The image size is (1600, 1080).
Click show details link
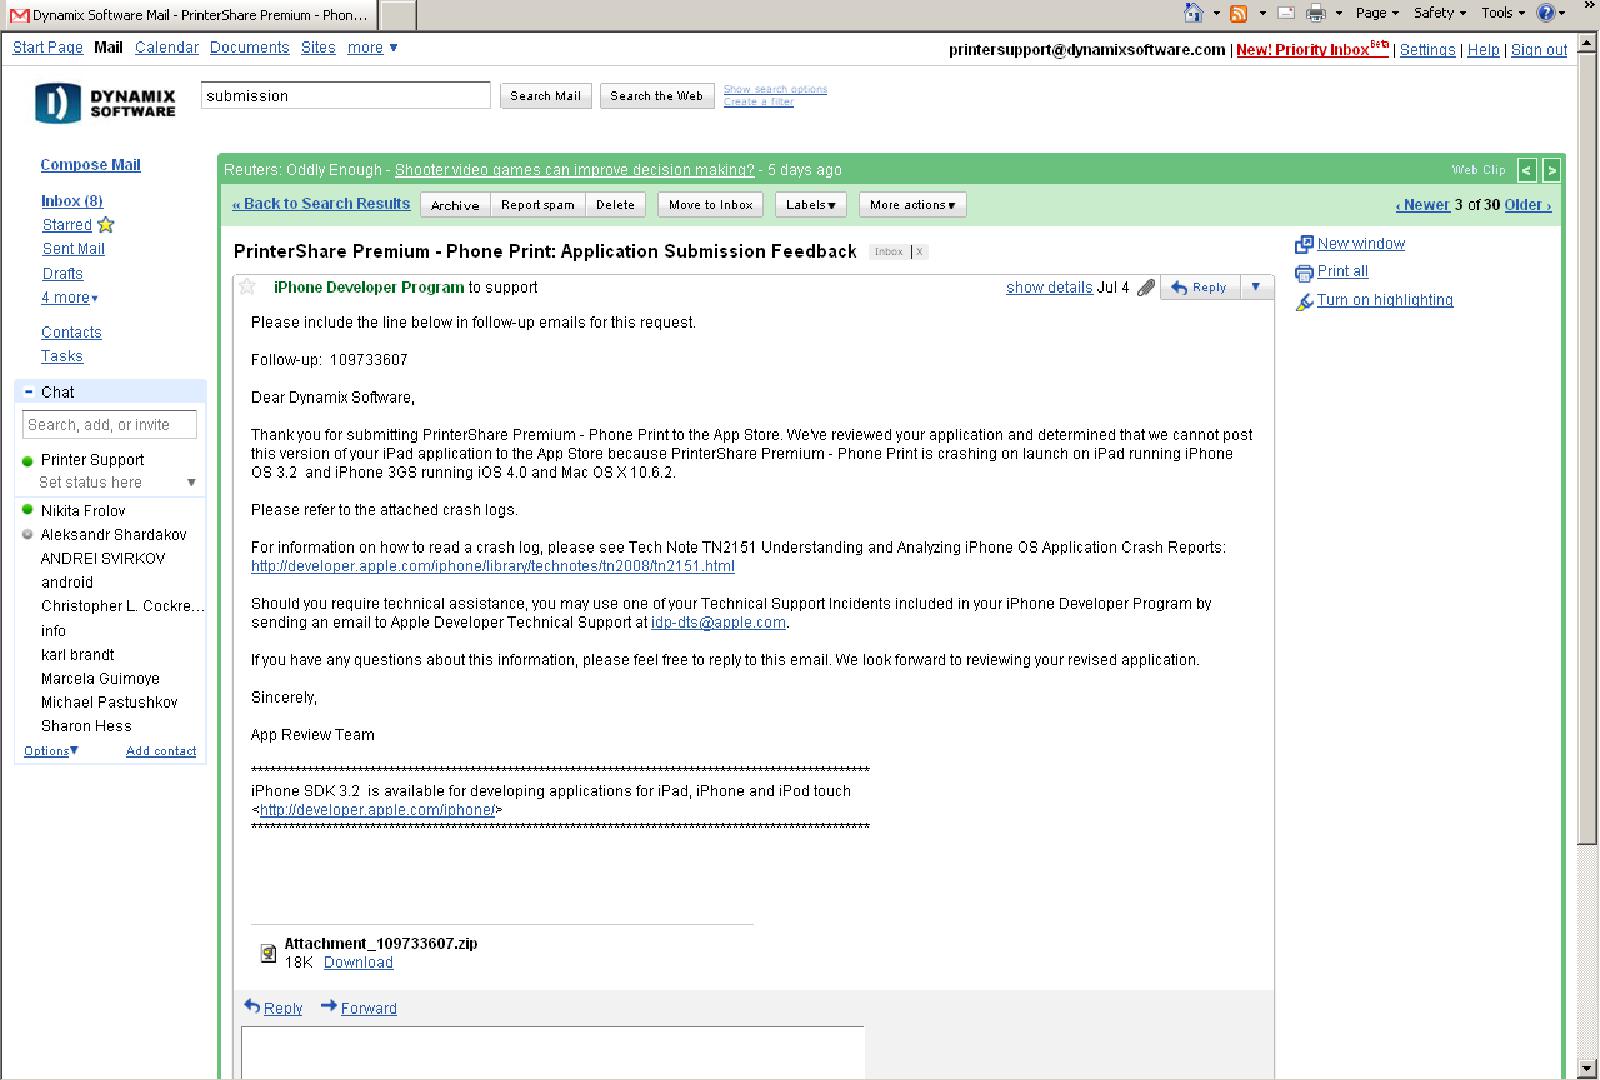click(1049, 287)
